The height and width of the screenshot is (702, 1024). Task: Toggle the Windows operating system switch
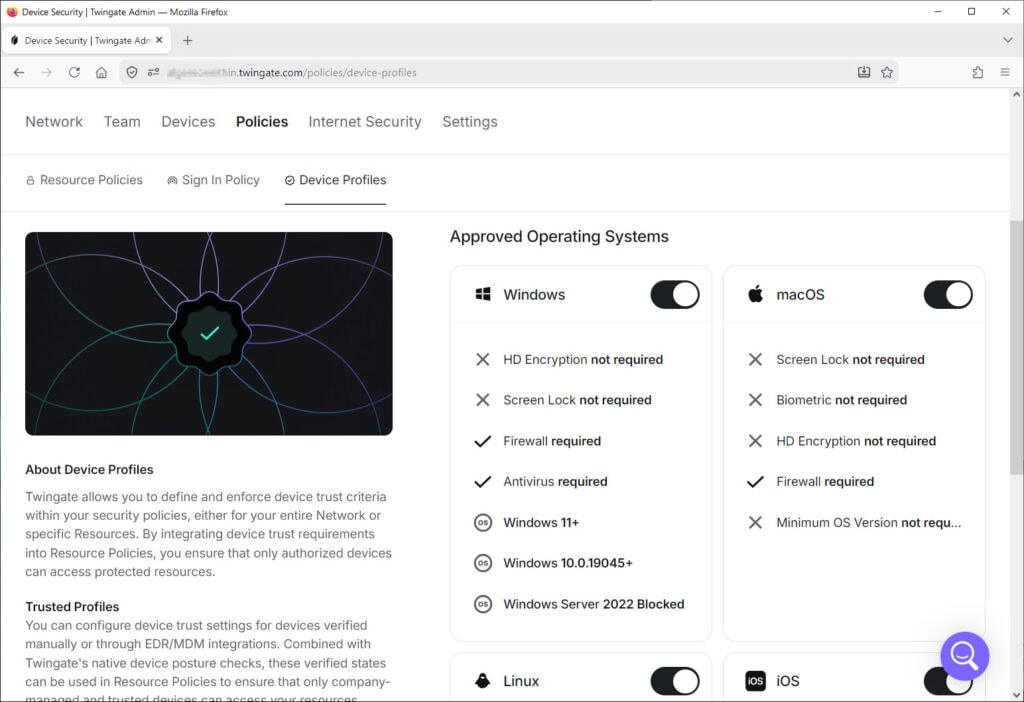coord(675,295)
